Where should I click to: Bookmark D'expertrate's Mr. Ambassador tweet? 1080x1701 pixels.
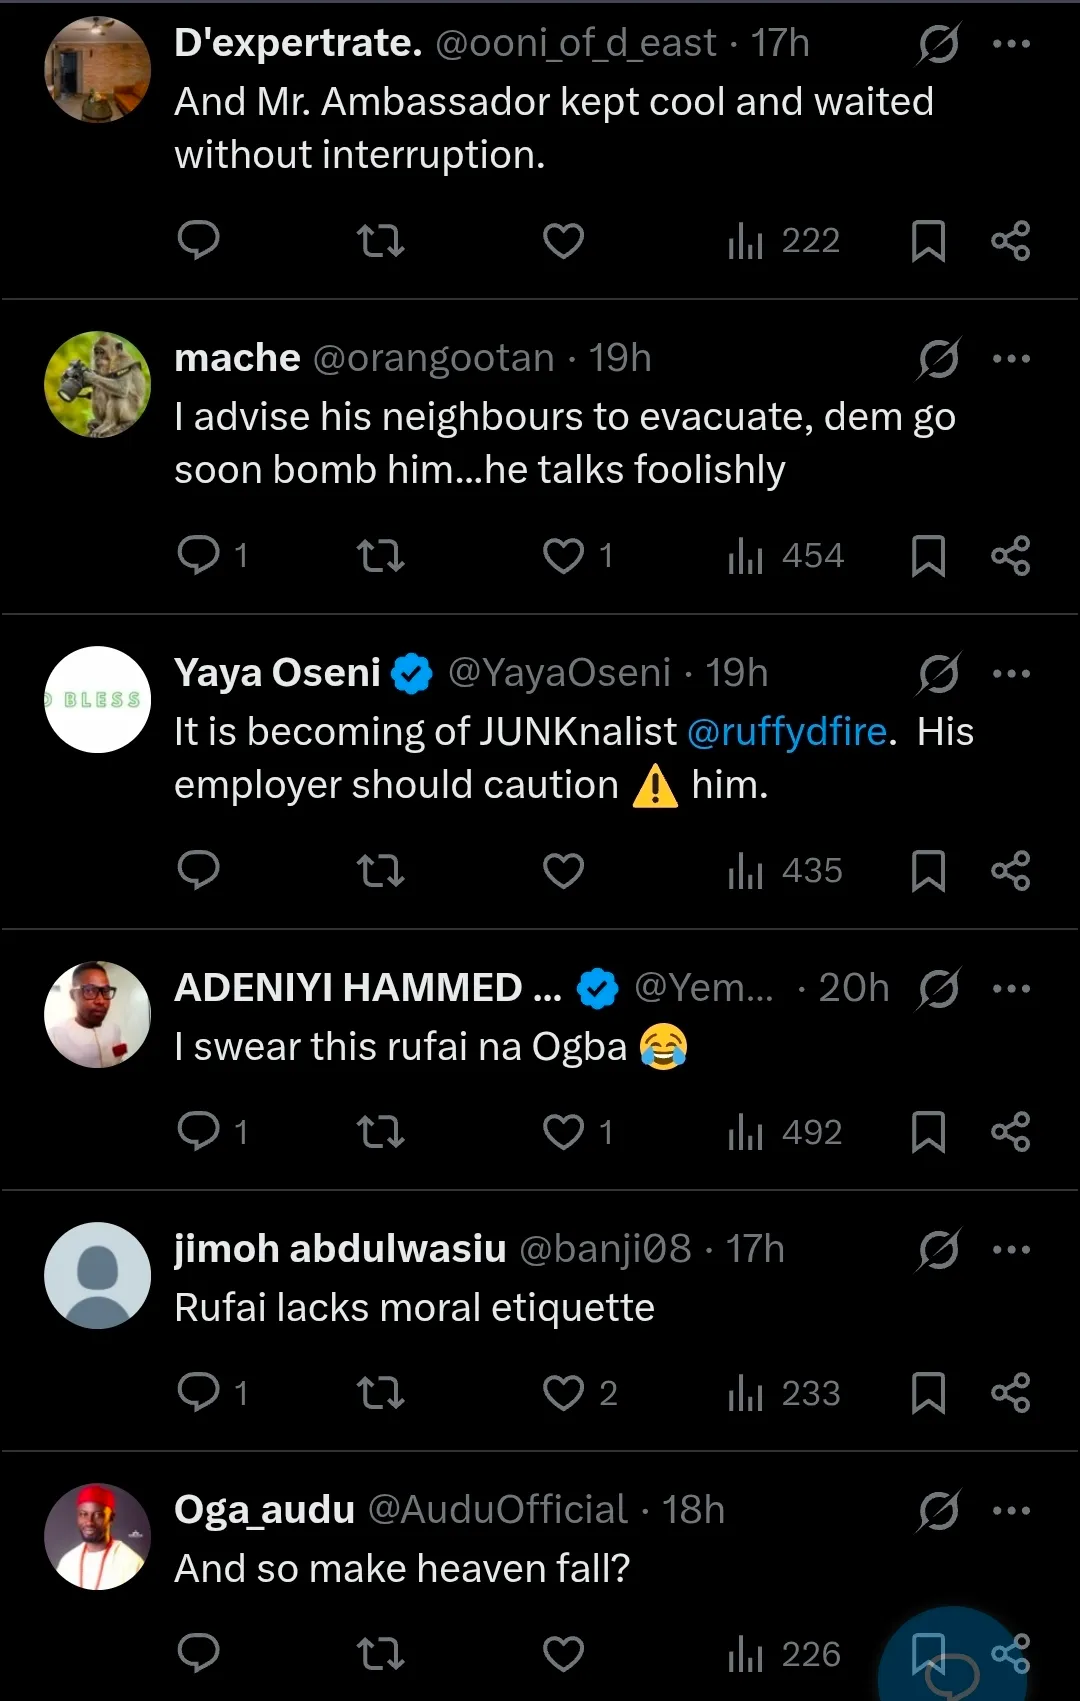pos(928,241)
